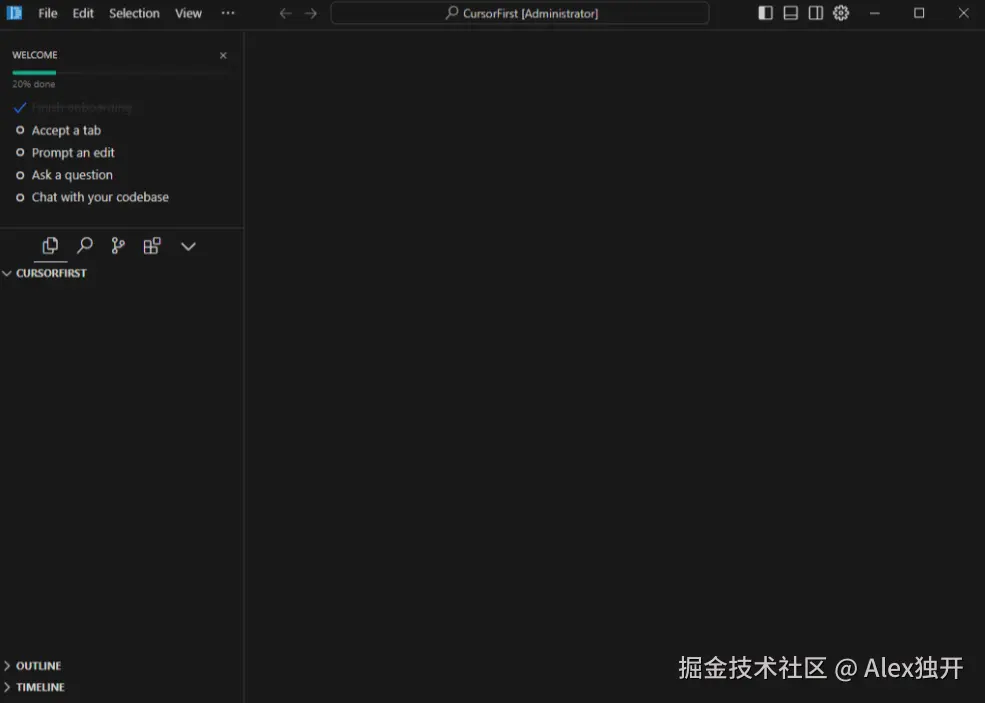The image size is (985, 703).
Task: Click the finished onboarding checkmark item
Action: pos(72,107)
